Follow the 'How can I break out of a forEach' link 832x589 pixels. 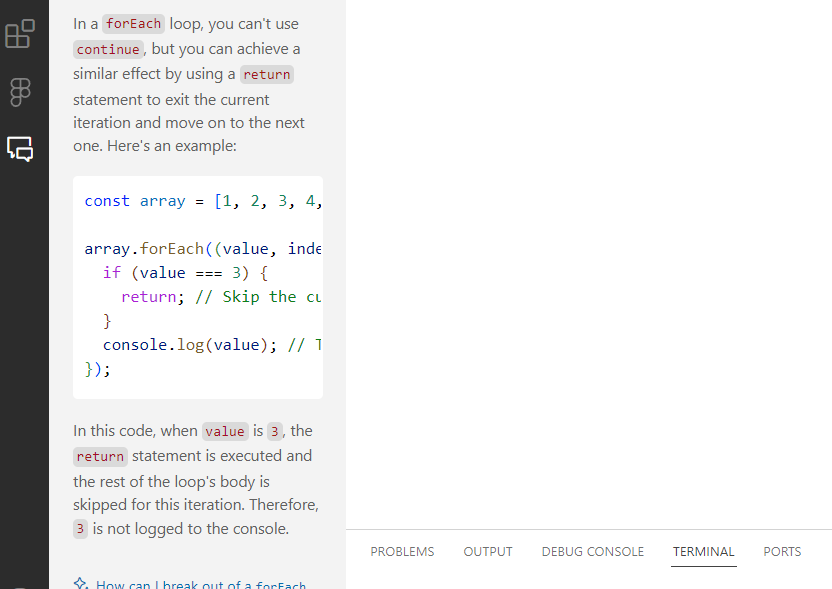click(x=201, y=584)
